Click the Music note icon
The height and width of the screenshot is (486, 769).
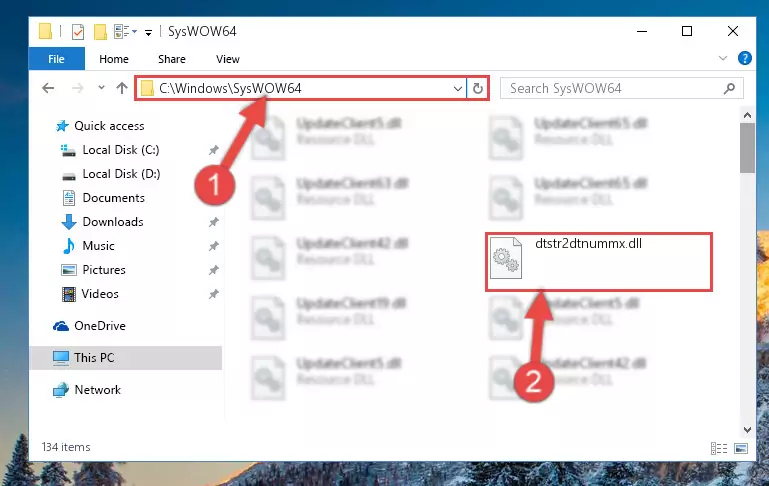tap(69, 246)
